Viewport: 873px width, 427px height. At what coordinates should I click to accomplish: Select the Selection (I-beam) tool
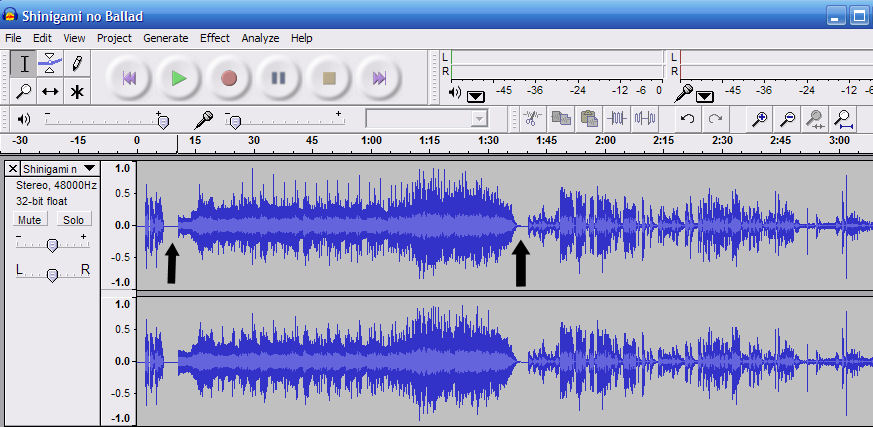point(23,64)
